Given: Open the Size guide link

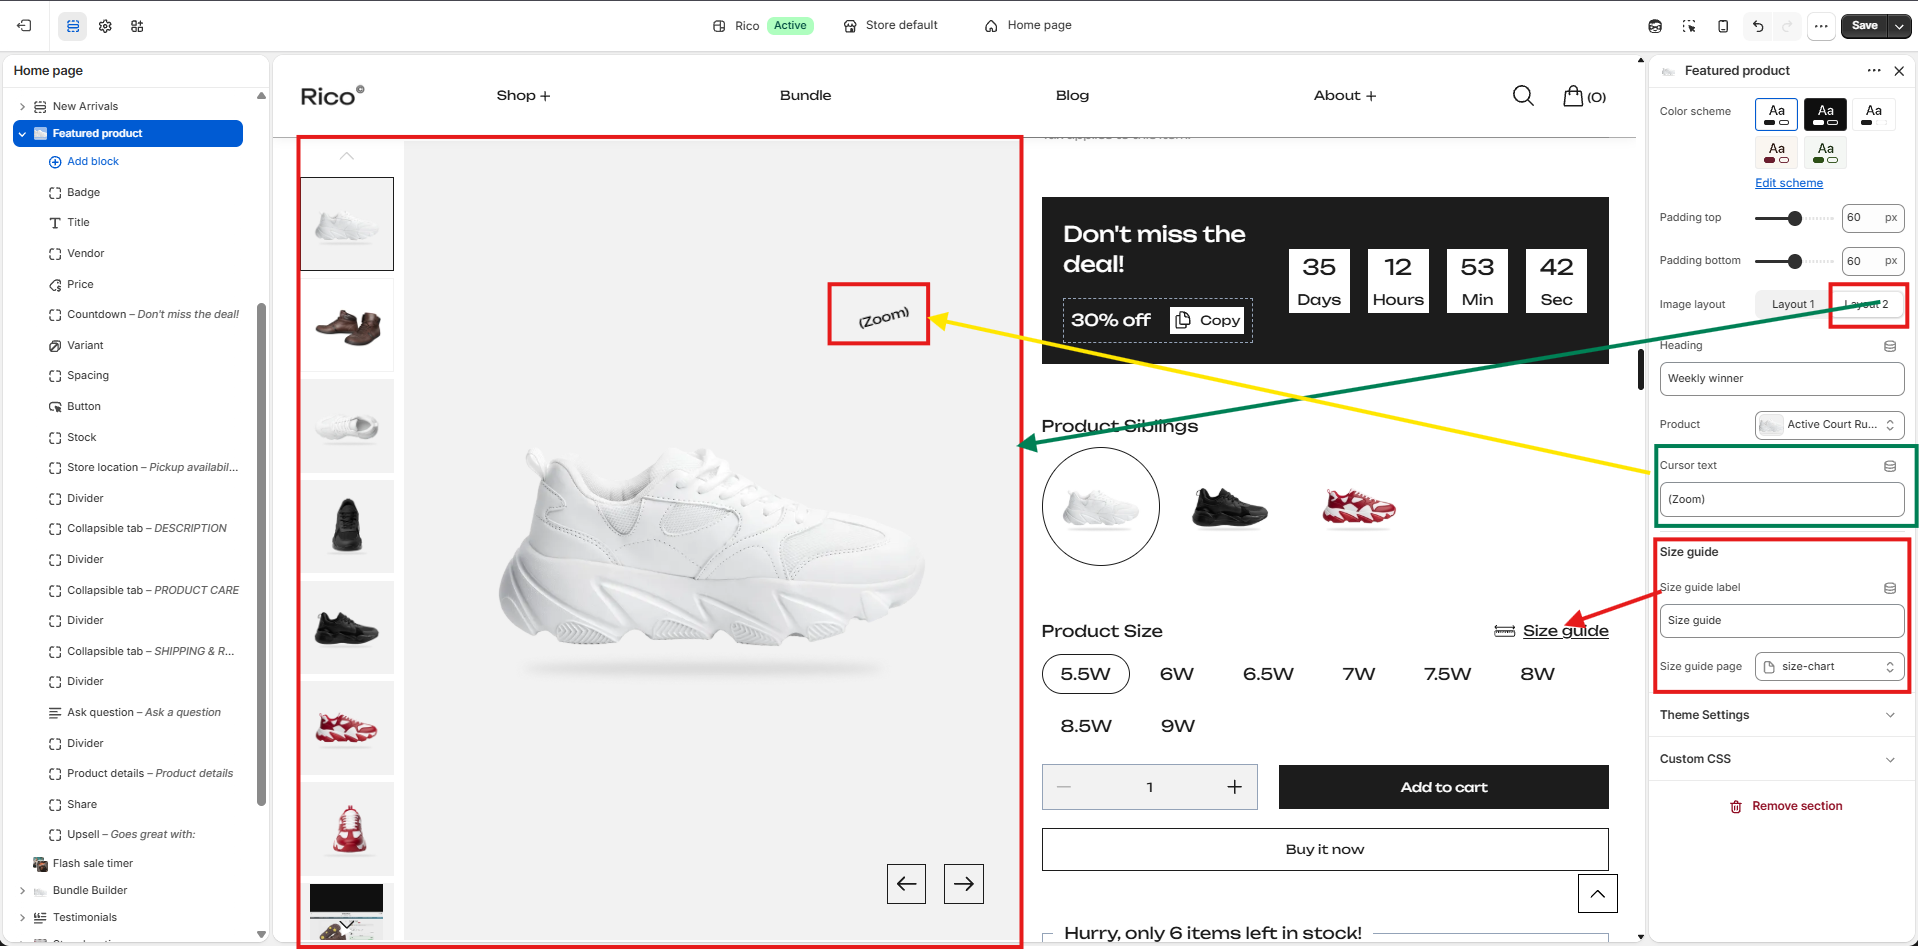Looking at the screenshot, I should pos(1565,631).
